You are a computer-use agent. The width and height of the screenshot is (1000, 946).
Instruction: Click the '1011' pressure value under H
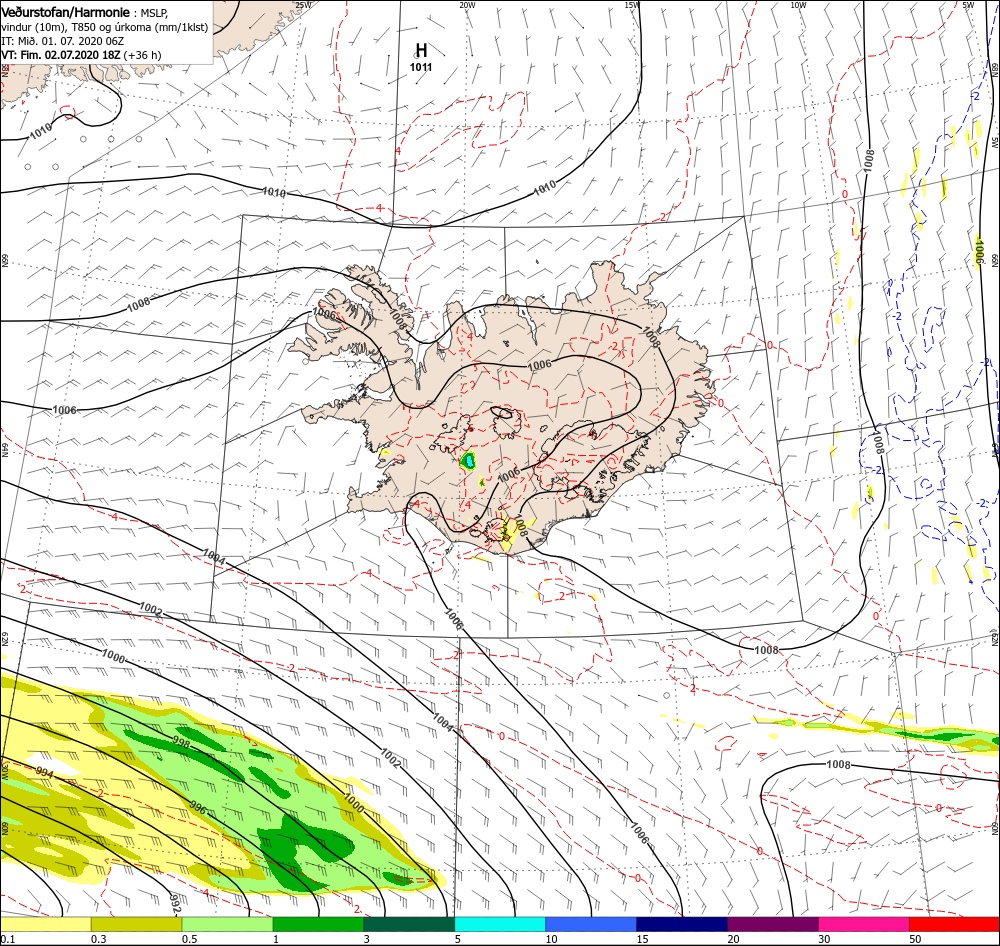421,68
